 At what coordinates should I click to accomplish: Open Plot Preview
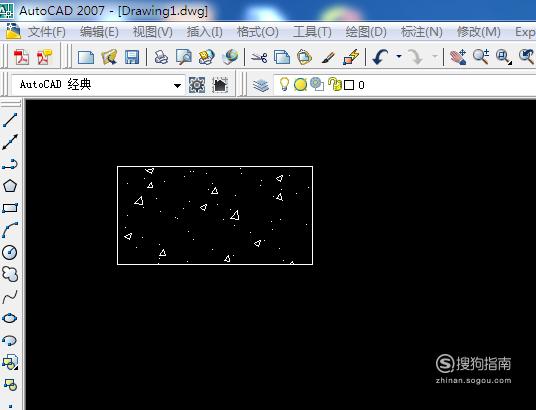click(x=184, y=57)
